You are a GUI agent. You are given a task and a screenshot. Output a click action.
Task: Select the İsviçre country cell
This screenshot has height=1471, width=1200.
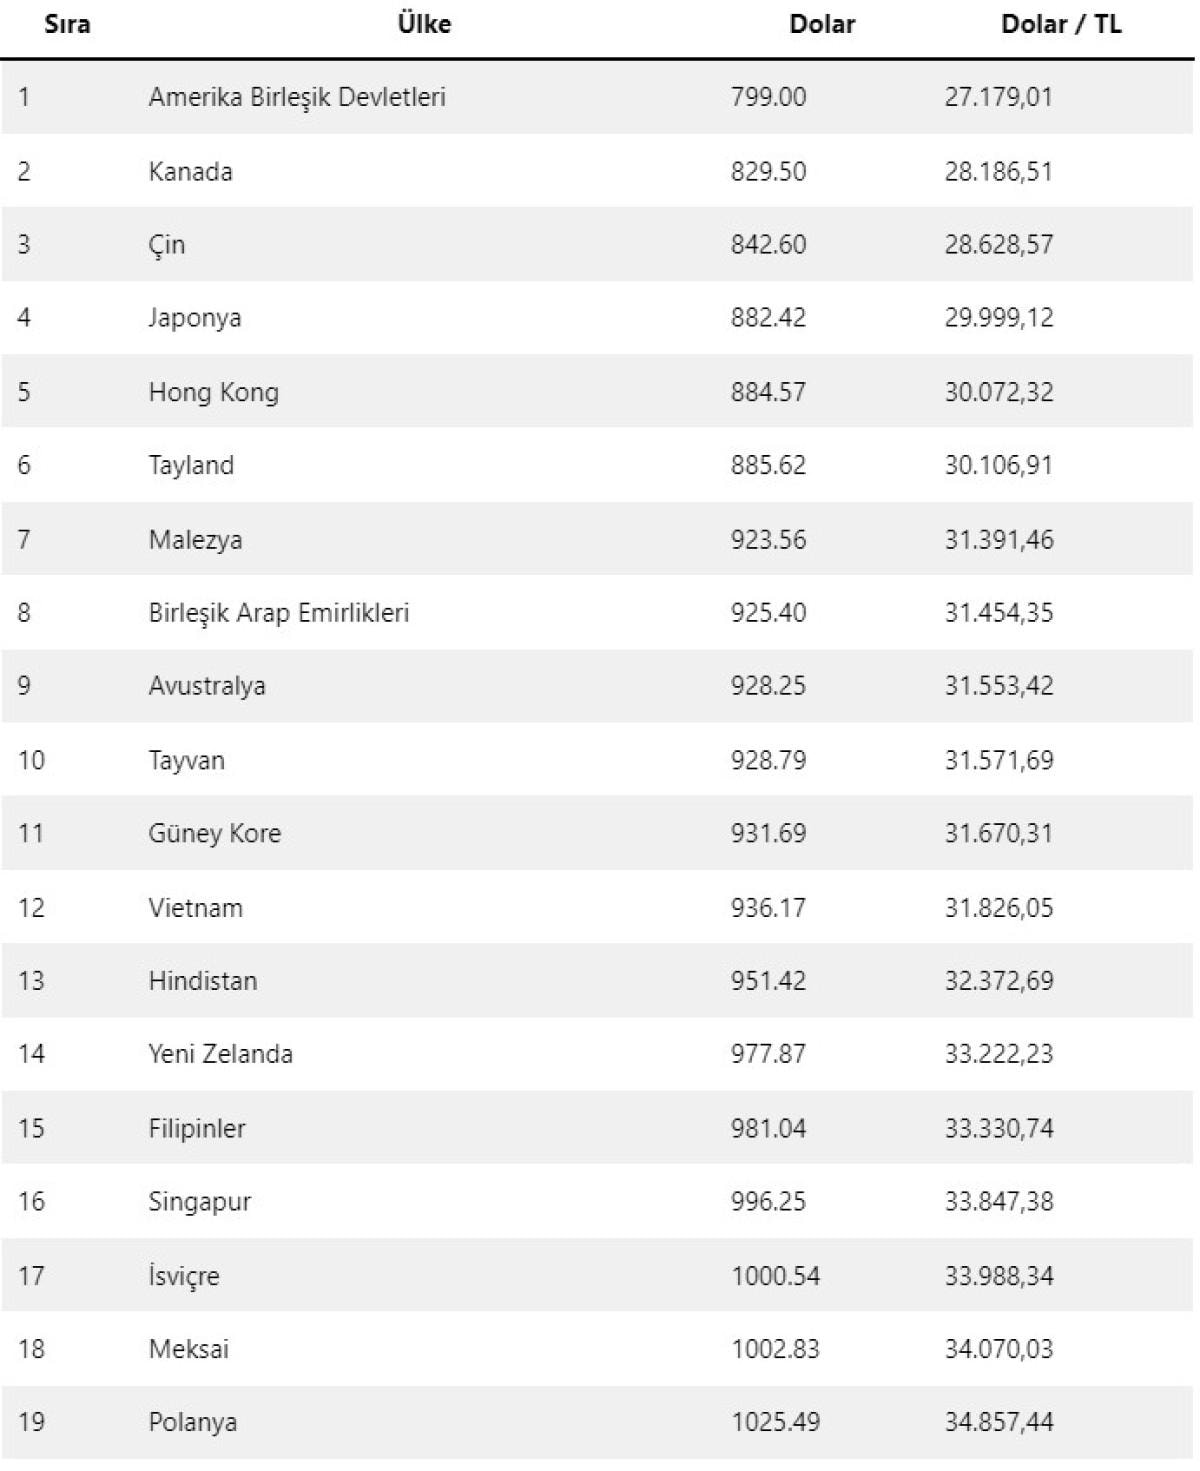tap(183, 1276)
